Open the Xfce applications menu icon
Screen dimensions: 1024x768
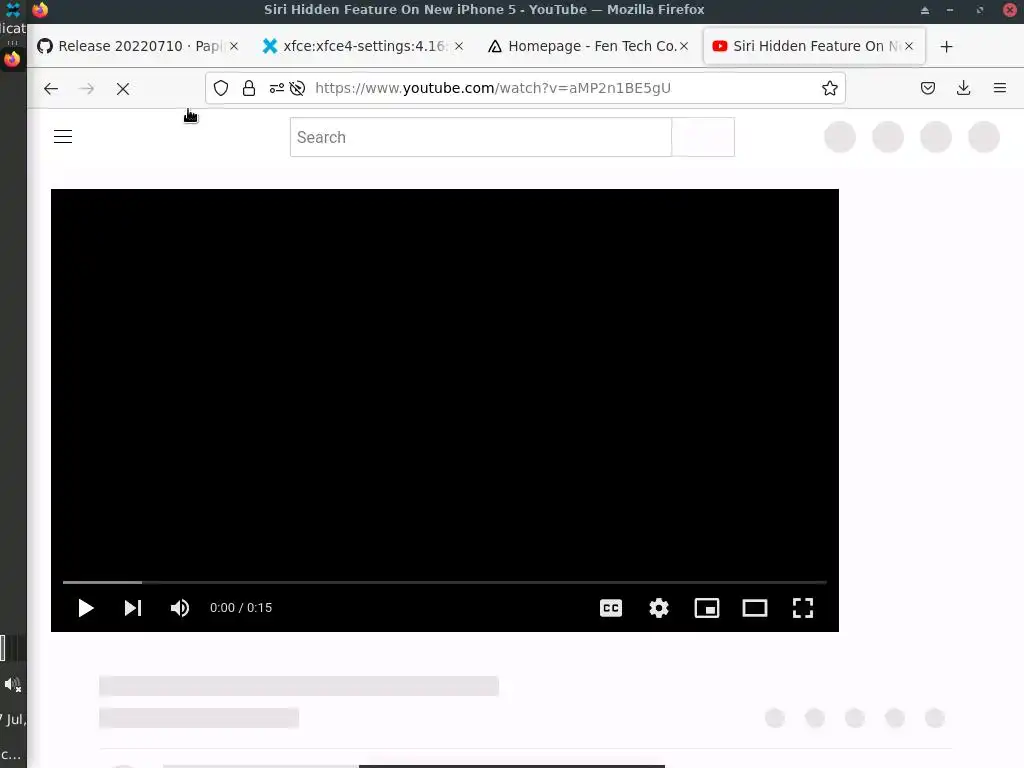[x=12, y=9]
